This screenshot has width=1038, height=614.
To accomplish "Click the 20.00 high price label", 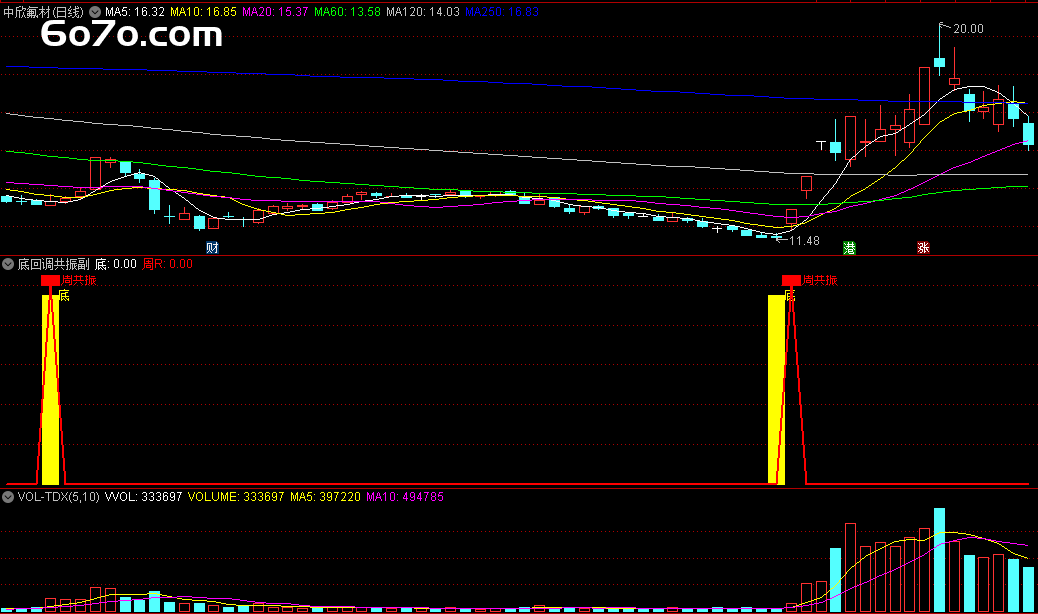I will (968, 29).
